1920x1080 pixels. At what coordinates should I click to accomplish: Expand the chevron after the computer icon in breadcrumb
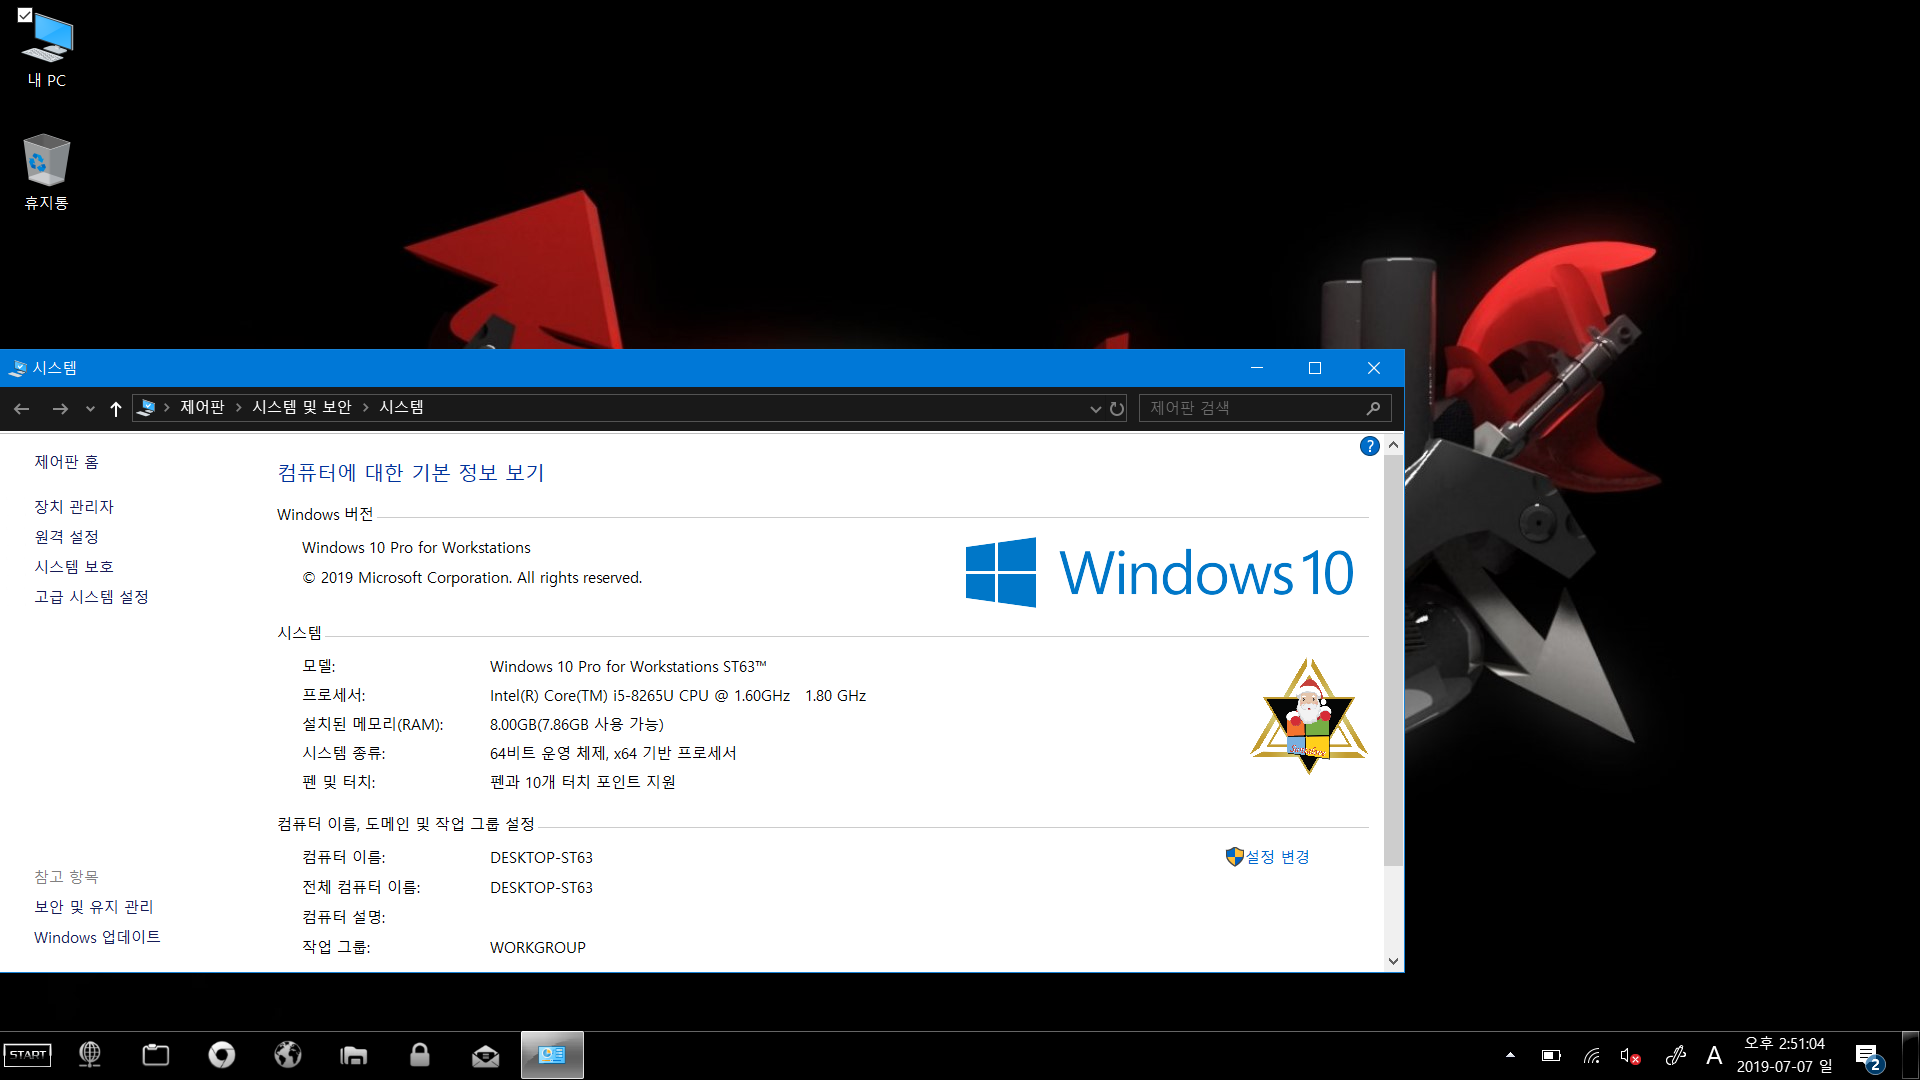pyautogui.click(x=166, y=407)
